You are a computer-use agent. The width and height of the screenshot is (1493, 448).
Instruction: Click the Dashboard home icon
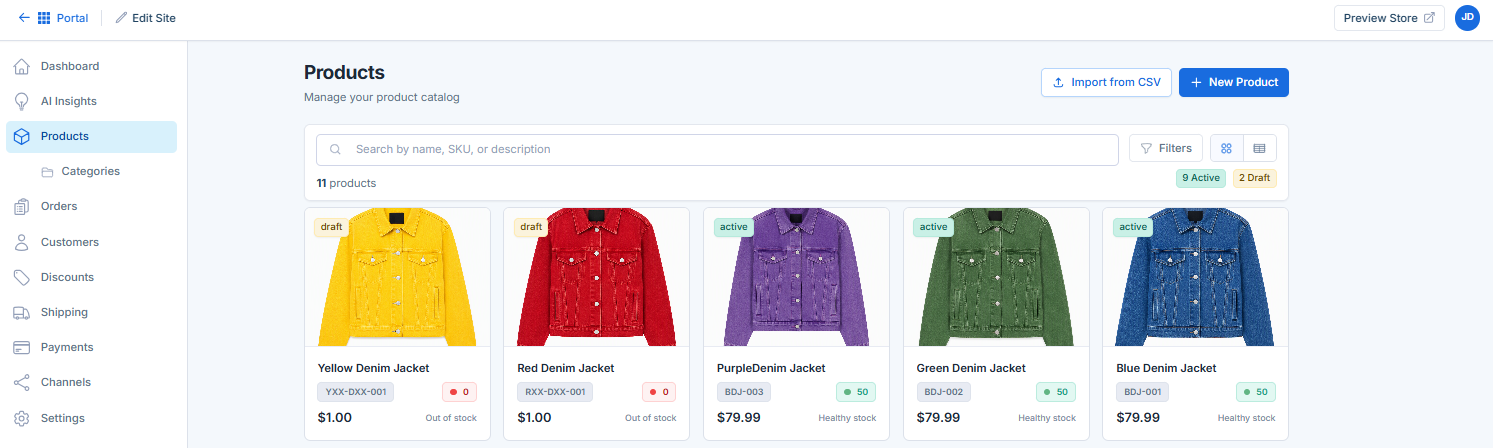22,66
